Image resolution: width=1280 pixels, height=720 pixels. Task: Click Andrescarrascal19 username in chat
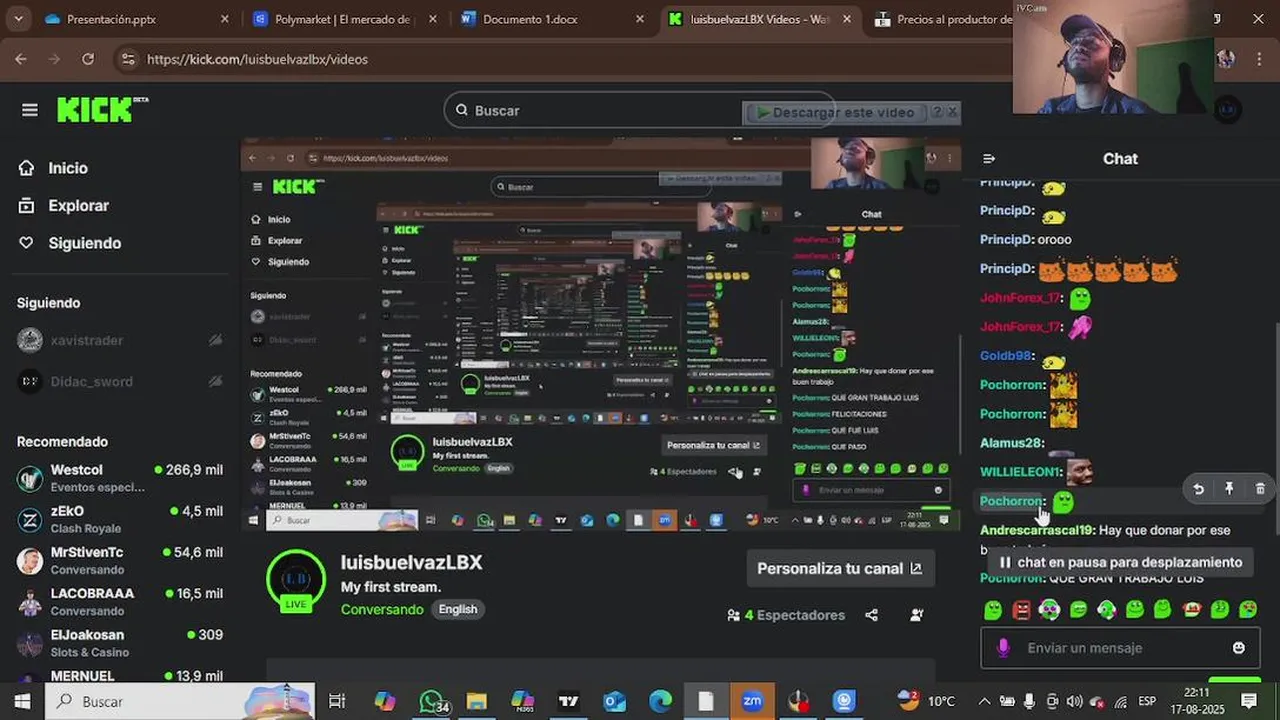point(1036,530)
